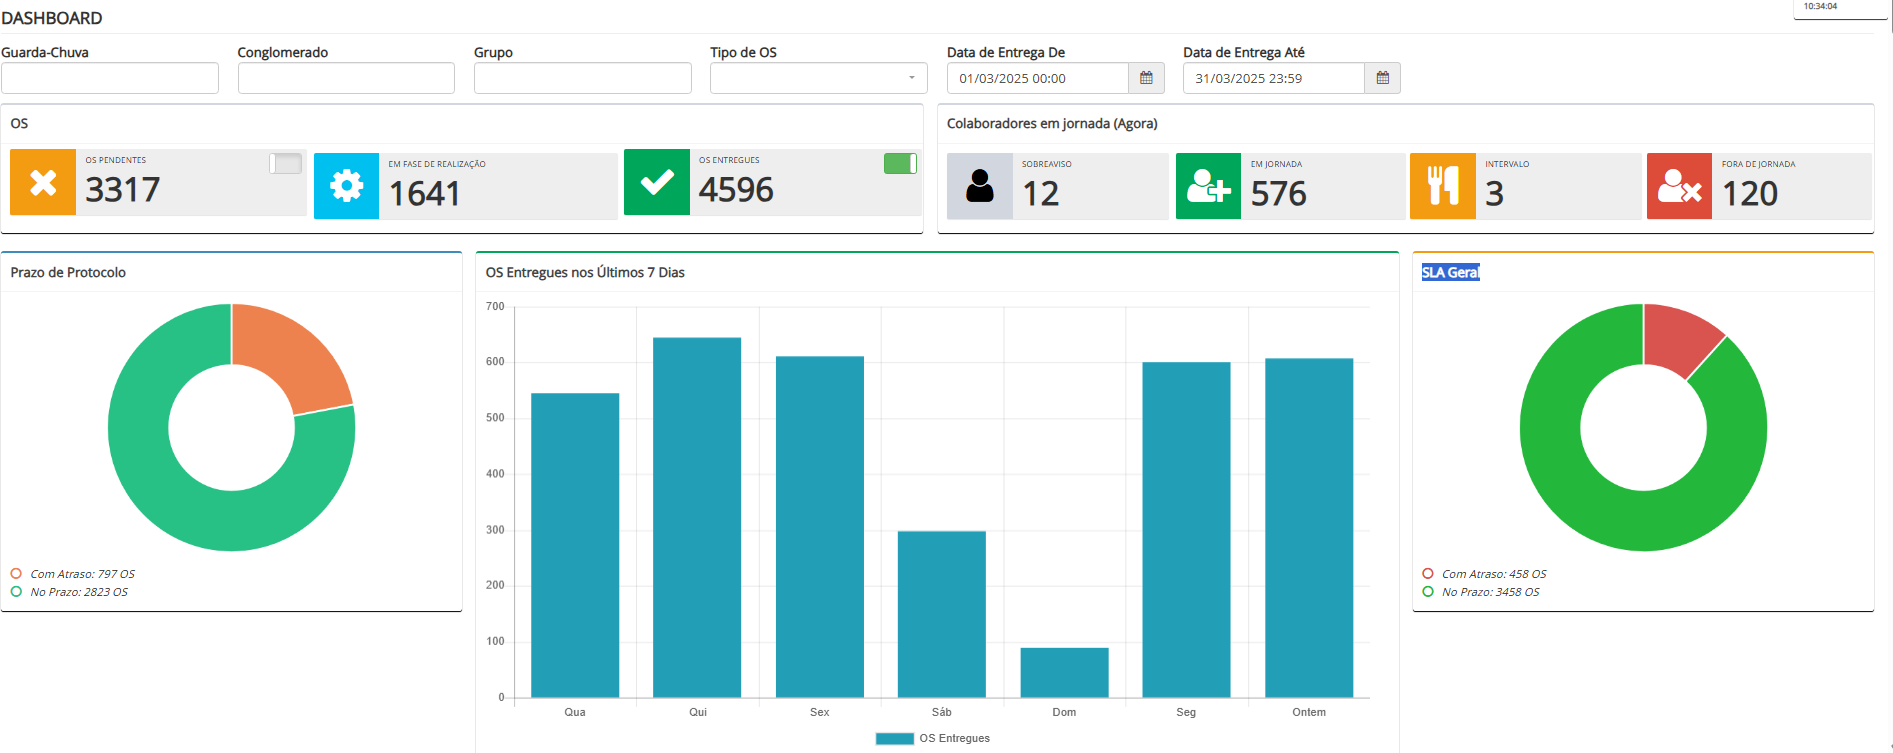Click the orange Intervalo fork-and-knife icon
The image size is (1893, 753).
[1442, 186]
